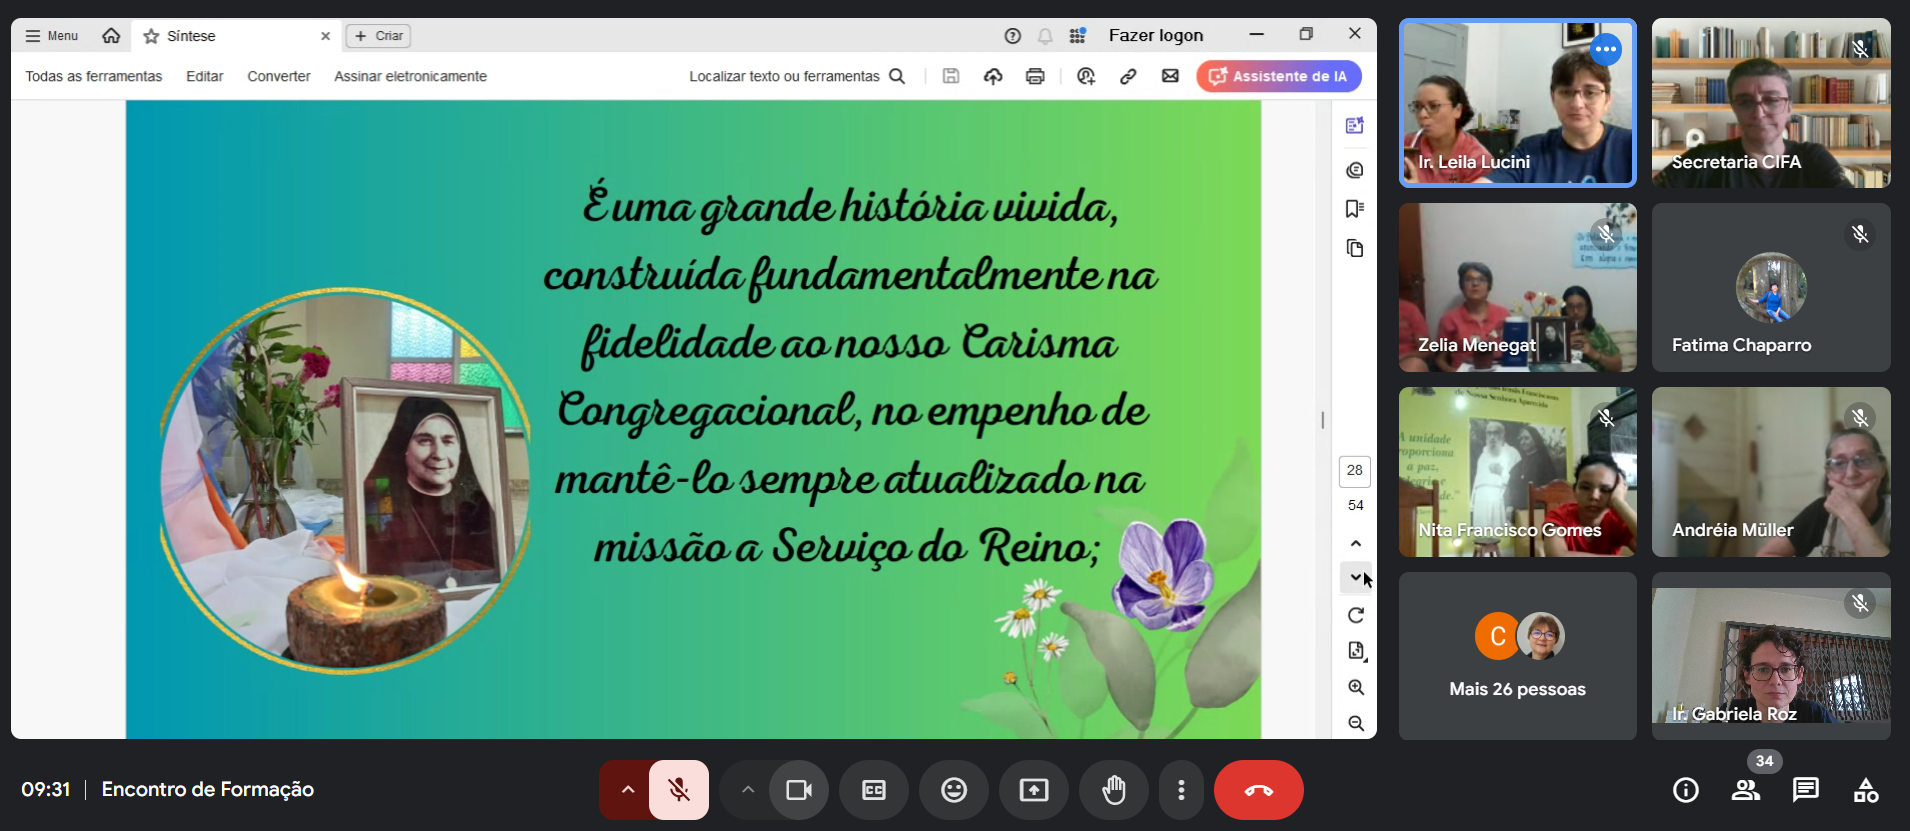Open chat with everyone
The image size is (1910, 831).
pyautogui.click(x=1806, y=790)
